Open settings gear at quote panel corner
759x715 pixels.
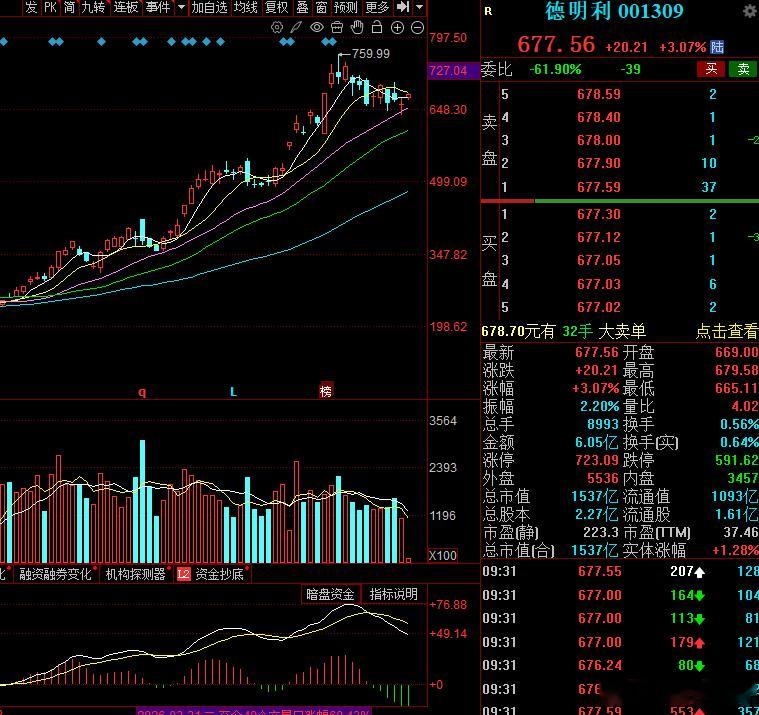click(x=750, y=11)
